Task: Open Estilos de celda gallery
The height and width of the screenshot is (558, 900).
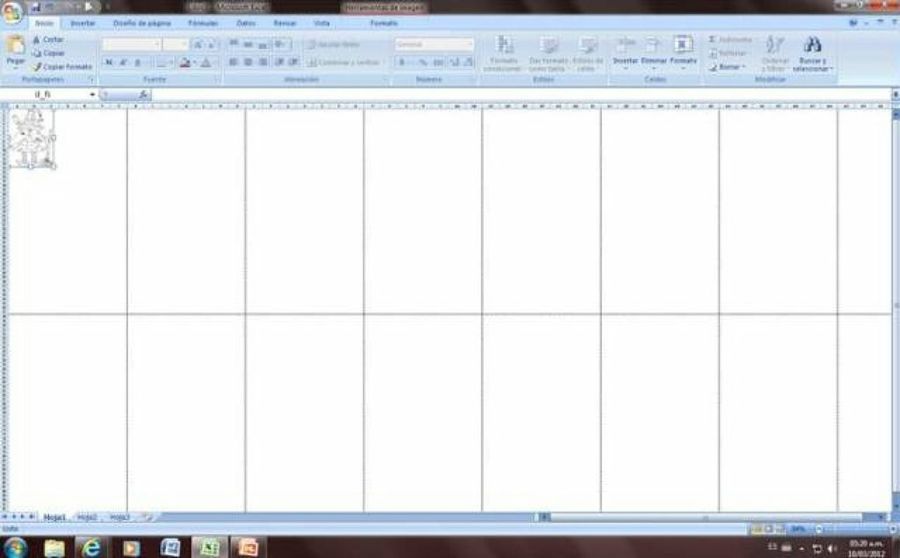Action: click(x=588, y=54)
